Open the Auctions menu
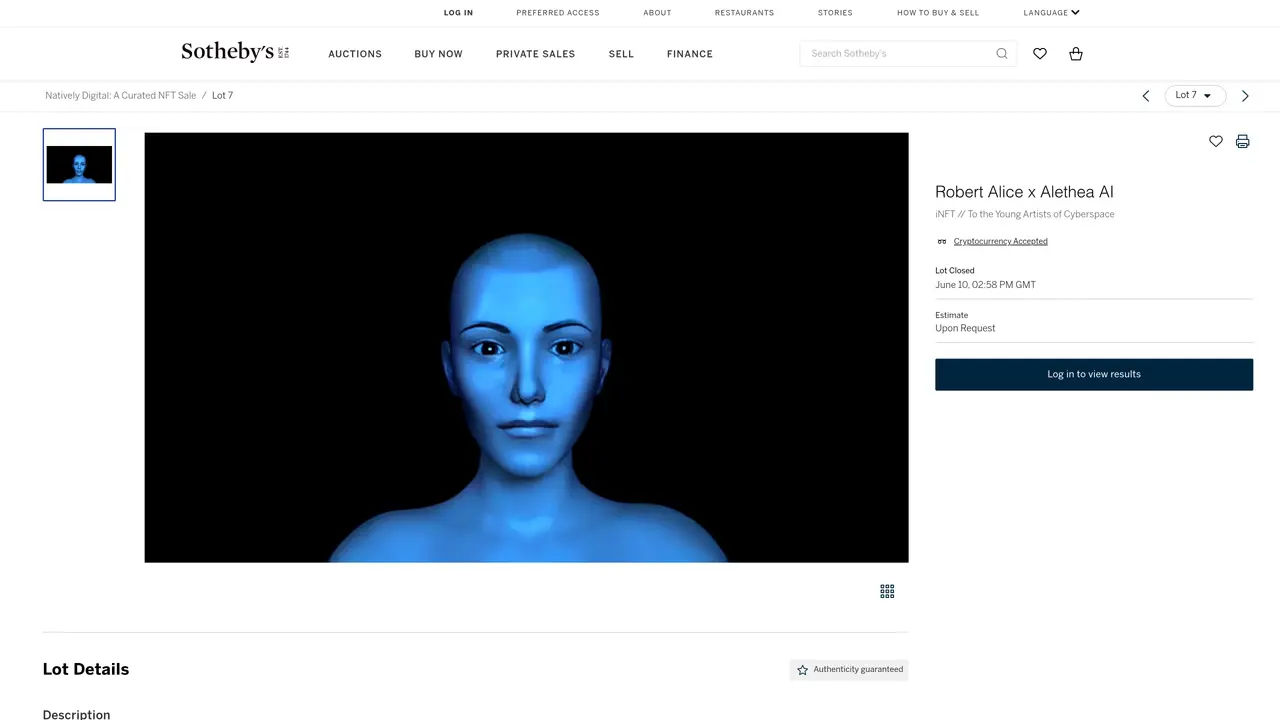Viewport: 1280px width, 720px height. click(x=355, y=54)
